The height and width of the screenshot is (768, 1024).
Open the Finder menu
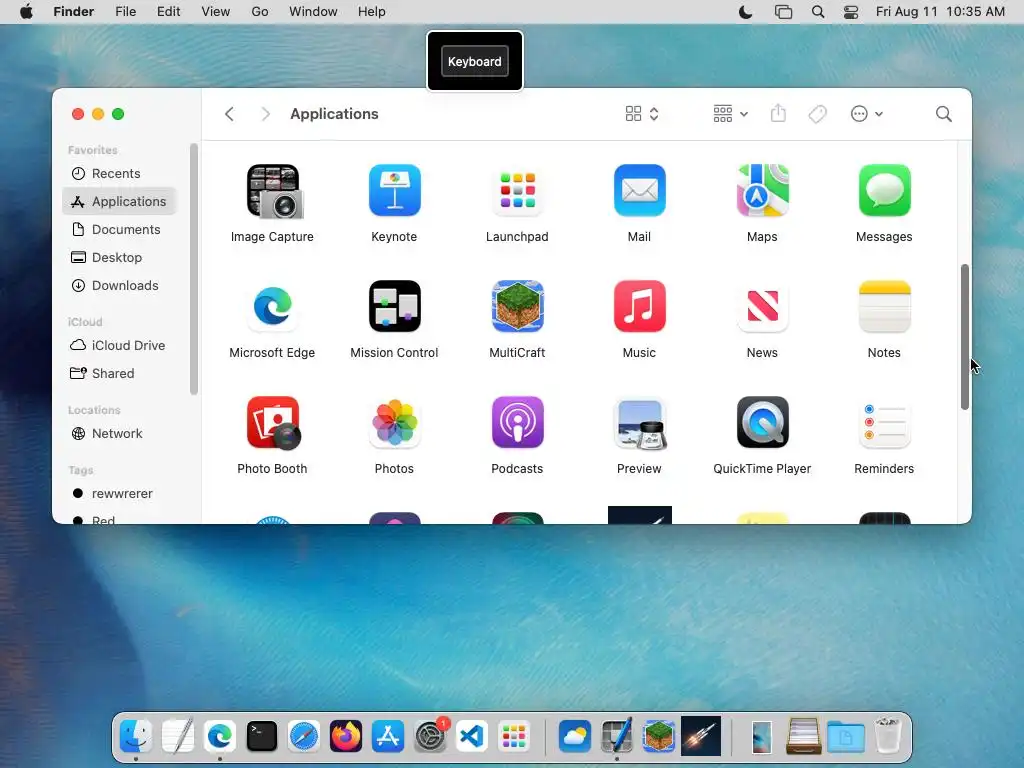coord(74,12)
